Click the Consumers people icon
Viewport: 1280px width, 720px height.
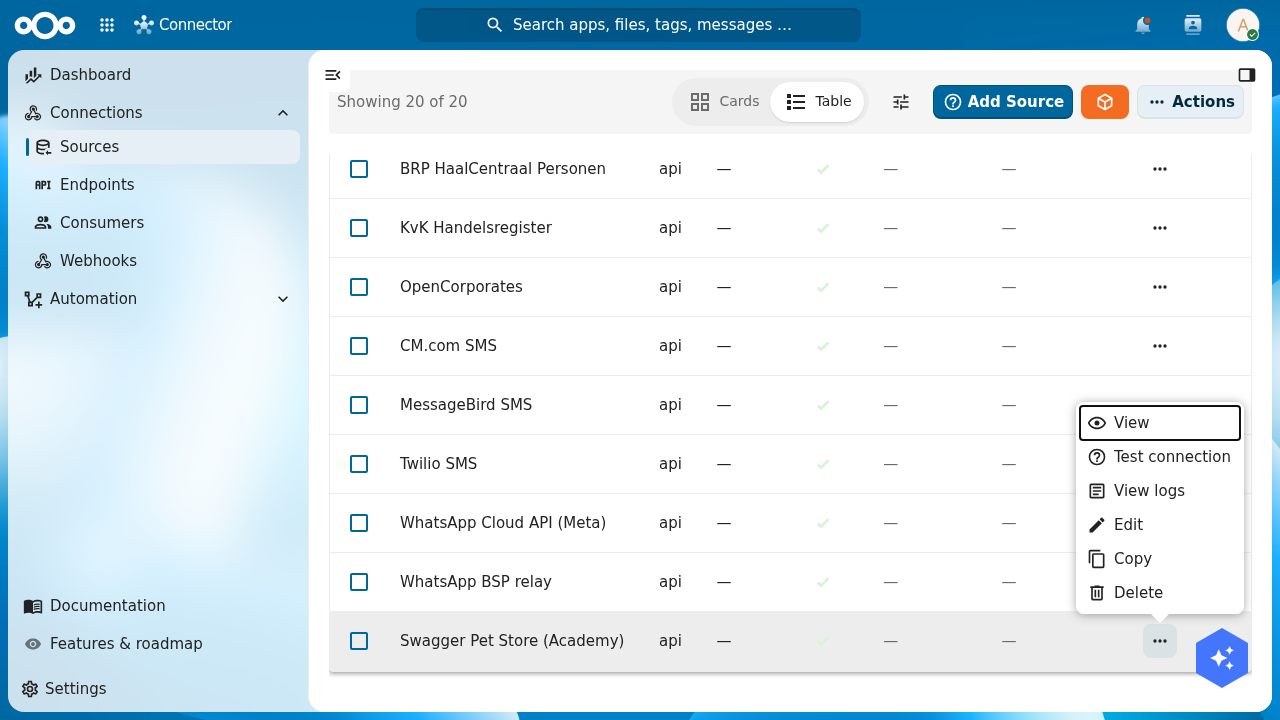pyautogui.click(x=43, y=223)
